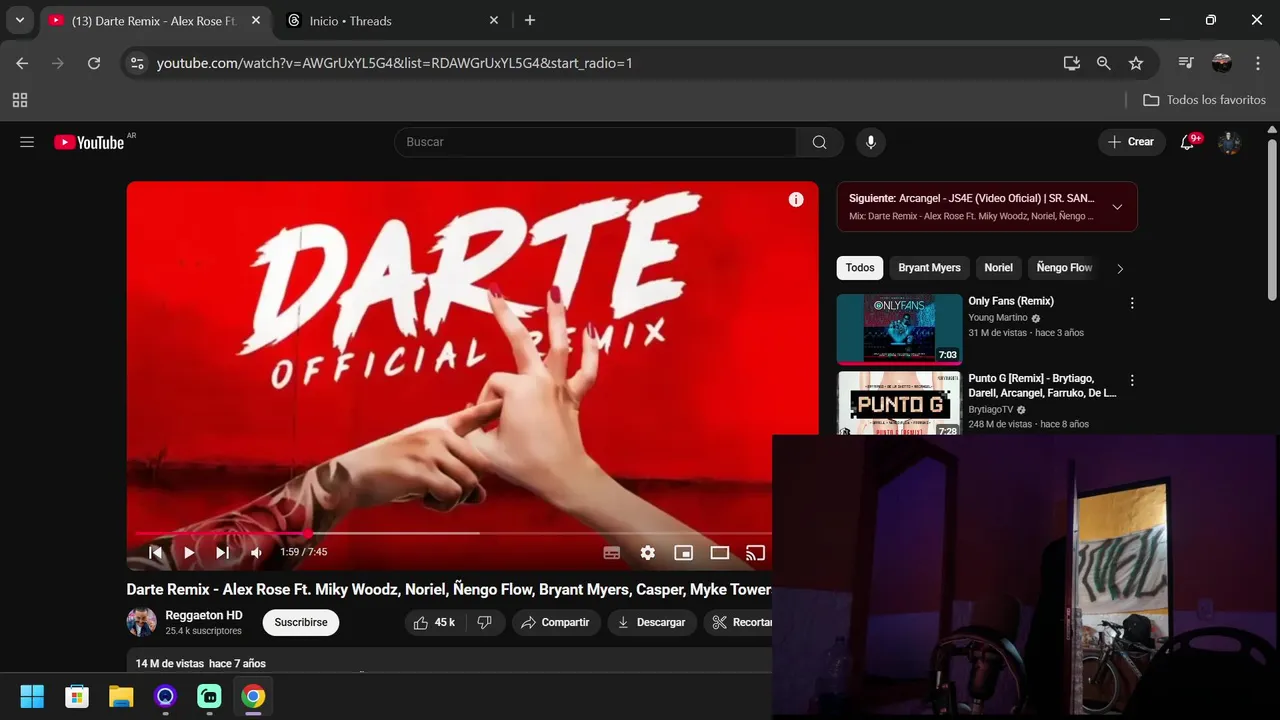Open the Reggaeton HD channel name

coord(204,615)
